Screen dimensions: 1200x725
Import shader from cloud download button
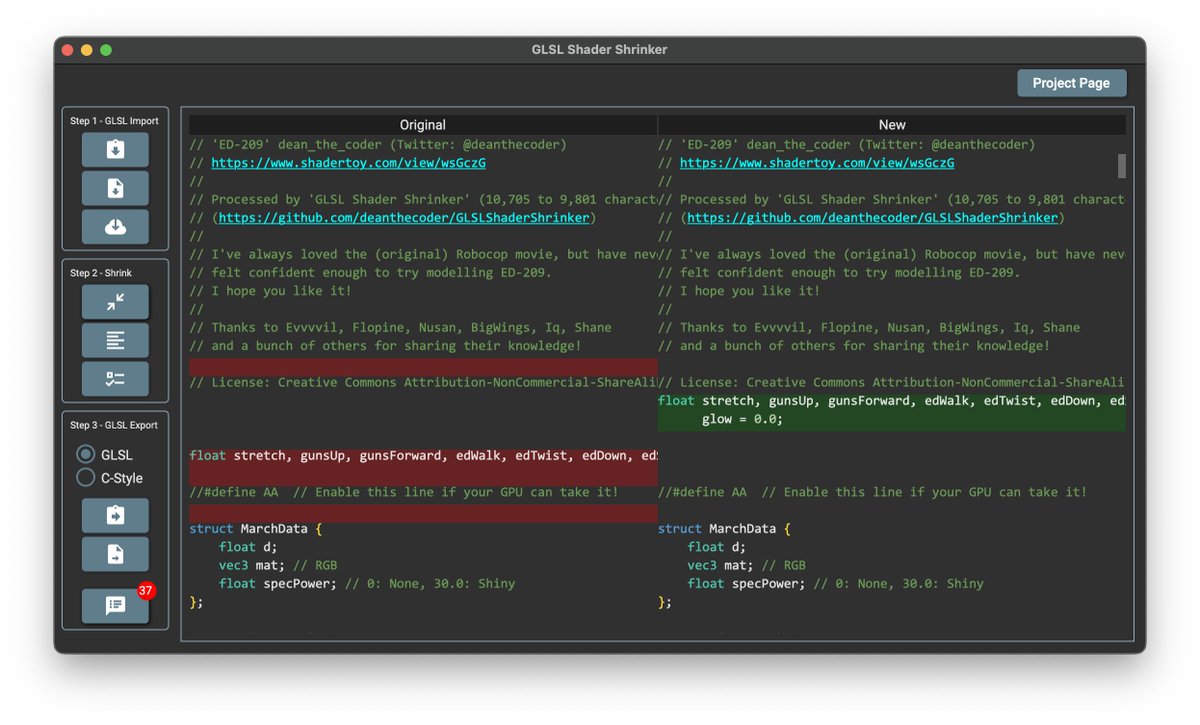[x=115, y=227]
